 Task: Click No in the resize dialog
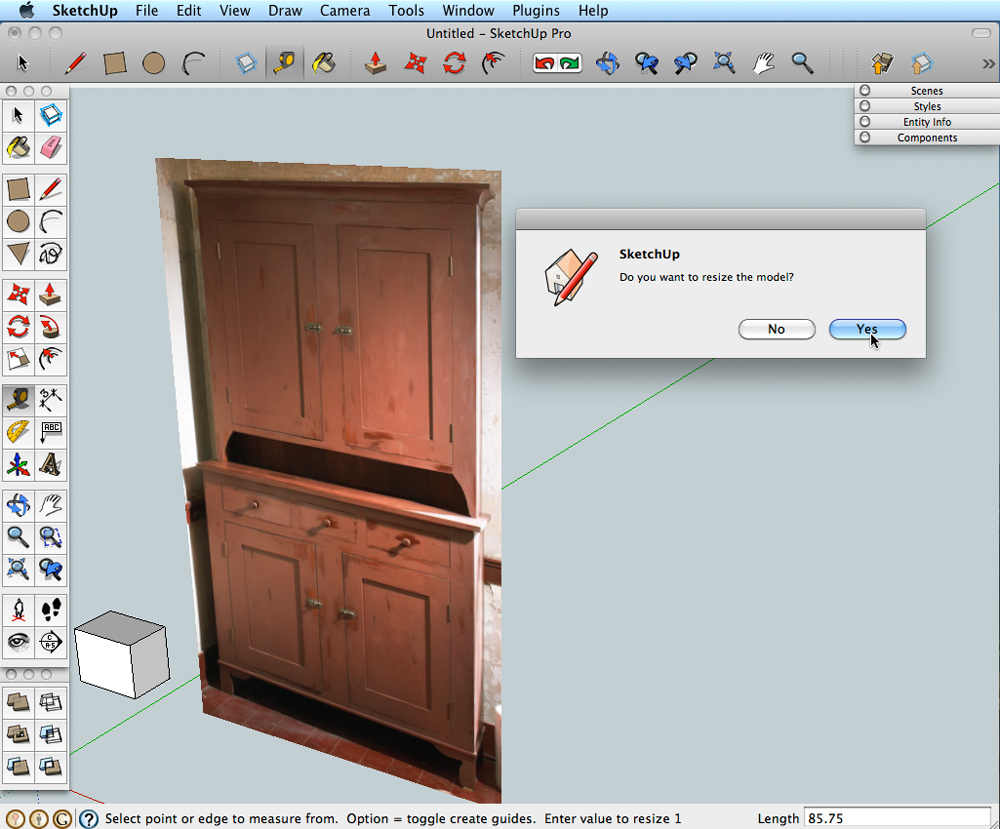[x=776, y=329]
